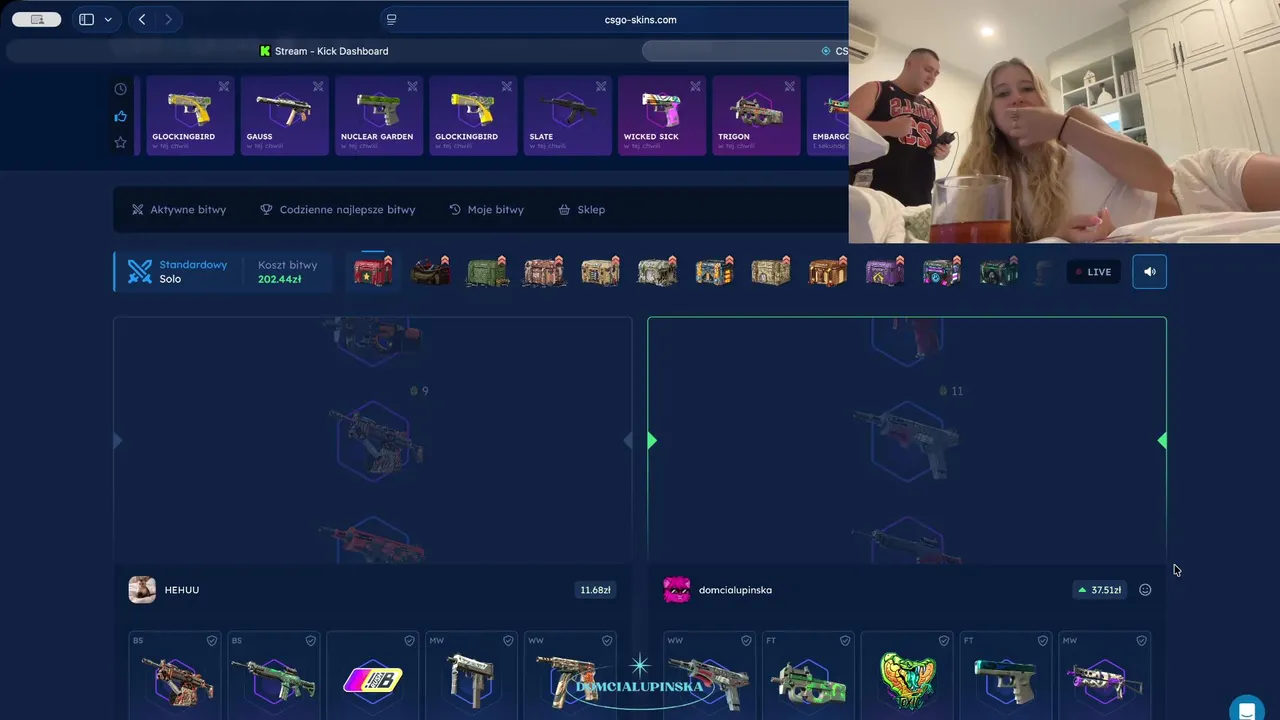Viewport: 1280px width, 720px height.
Task: Open HEHUU's sticker capsule item card
Action: (x=372, y=676)
